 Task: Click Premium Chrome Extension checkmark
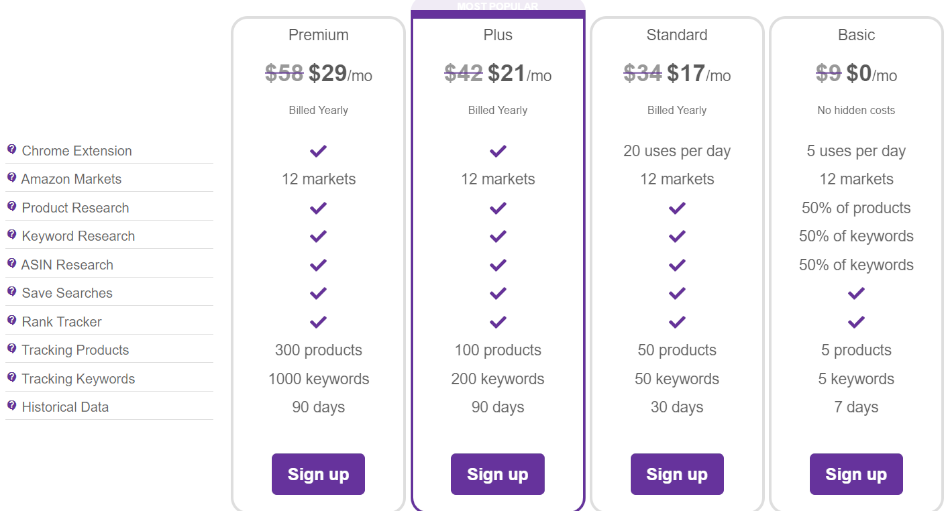point(318,151)
